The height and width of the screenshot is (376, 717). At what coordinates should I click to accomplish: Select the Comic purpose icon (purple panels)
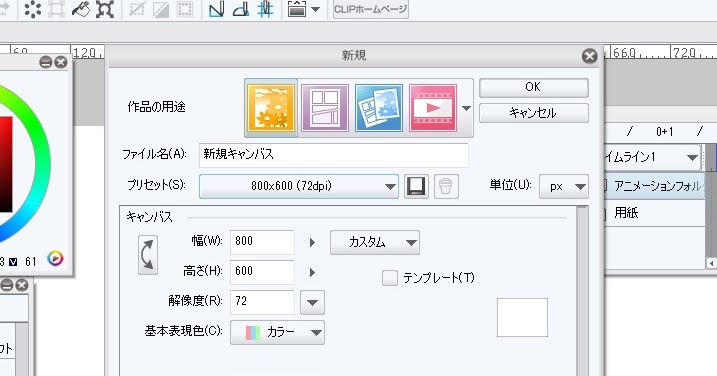tap(325, 108)
